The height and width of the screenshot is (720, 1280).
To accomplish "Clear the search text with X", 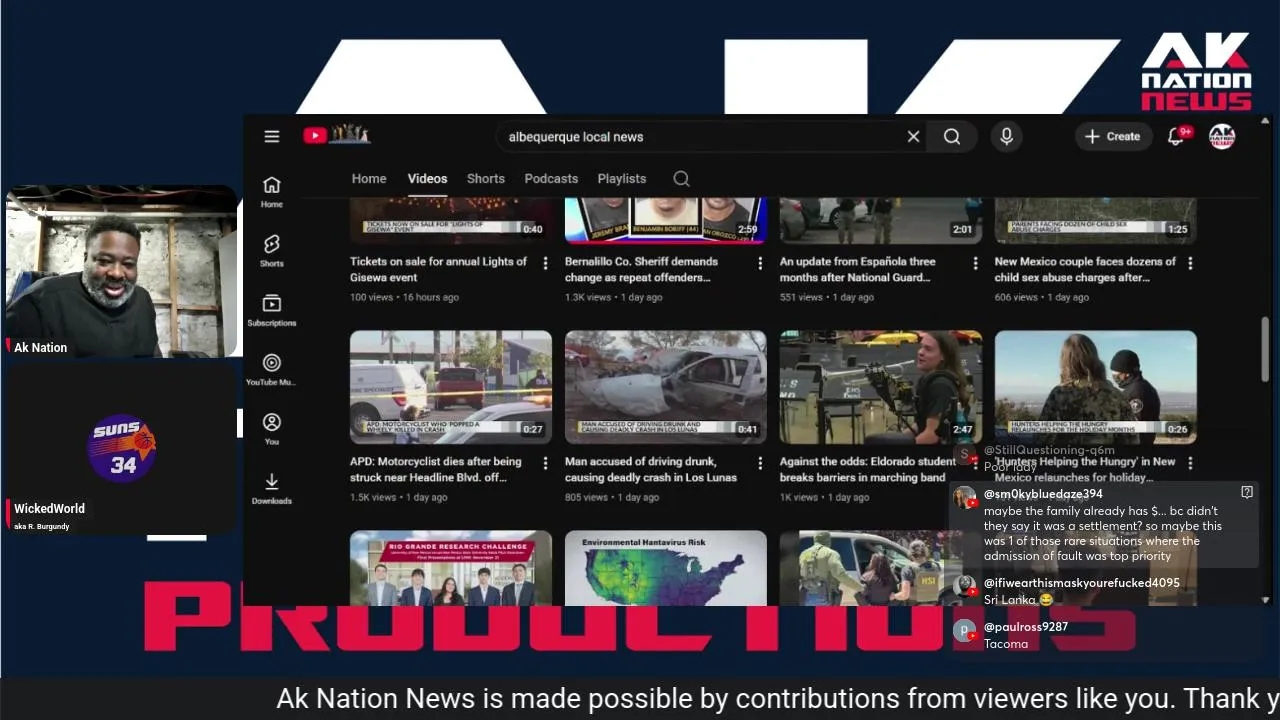I will [913, 137].
